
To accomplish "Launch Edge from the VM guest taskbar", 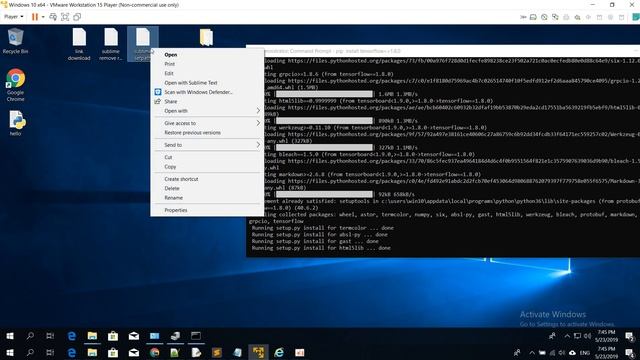I will point(72,336).
